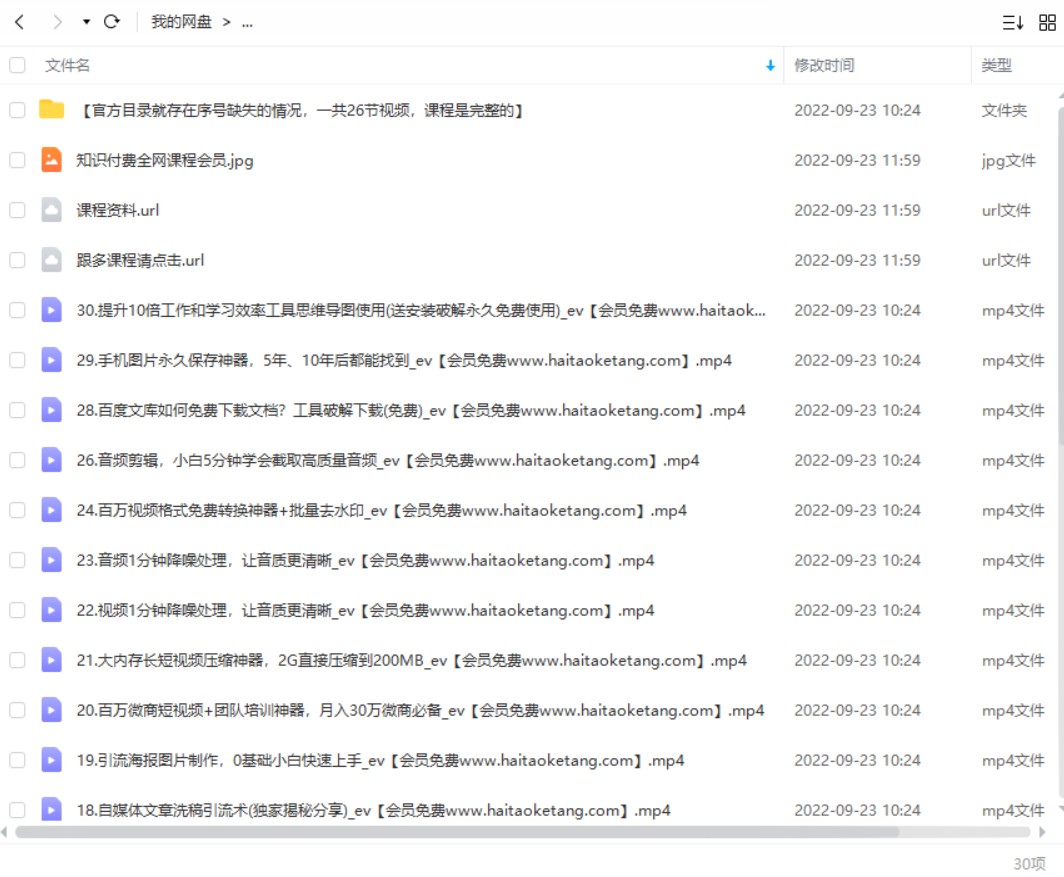Click video icon of 26.音频剪辑 file
The image size is (1064, 877).
tap(52, 460)
